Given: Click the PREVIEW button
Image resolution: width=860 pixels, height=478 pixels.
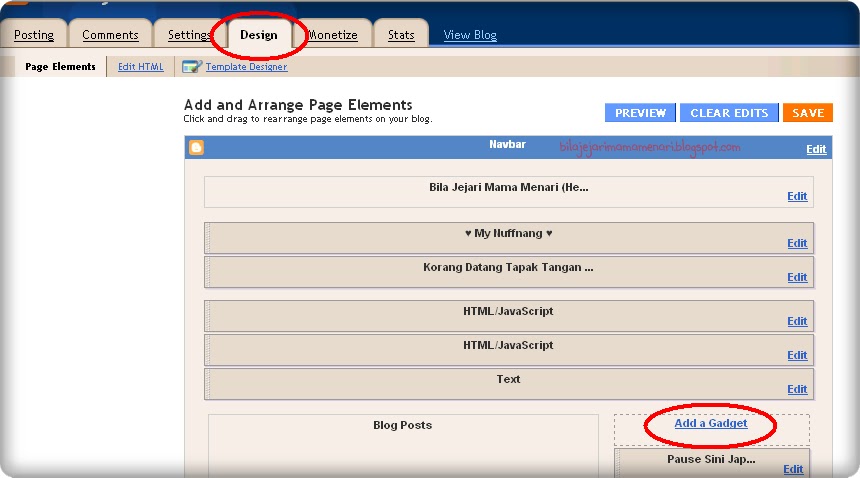Looking at the screenshot, I should [x=641, y=112].
